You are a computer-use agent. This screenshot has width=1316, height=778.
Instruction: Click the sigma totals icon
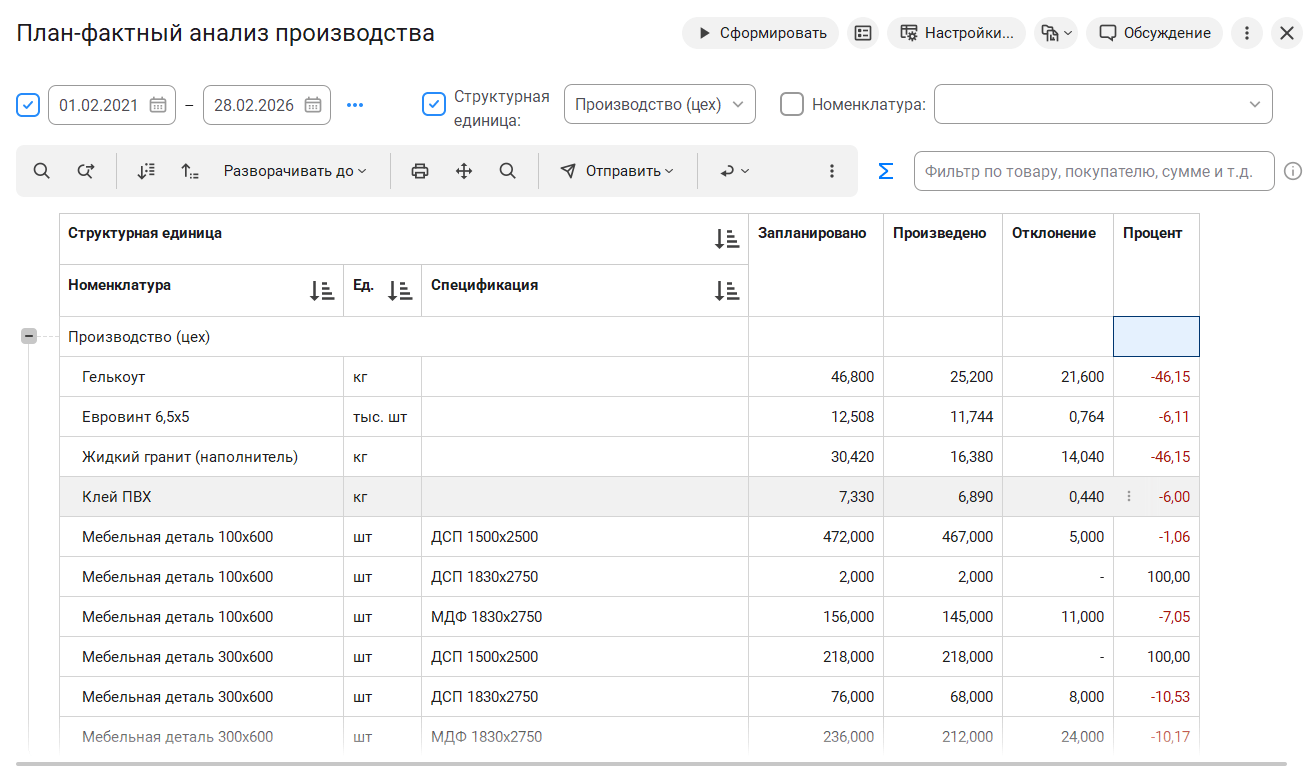(885, 171)
